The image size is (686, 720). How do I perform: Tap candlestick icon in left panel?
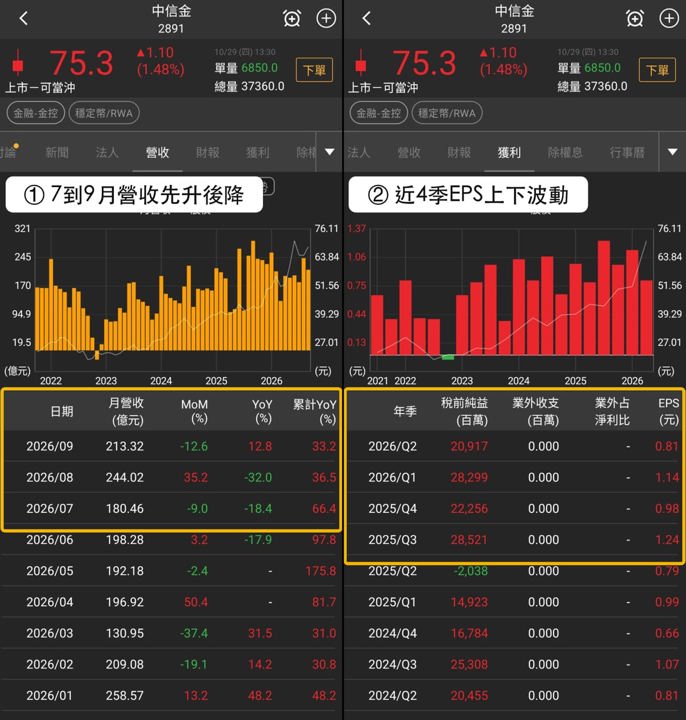18,63
